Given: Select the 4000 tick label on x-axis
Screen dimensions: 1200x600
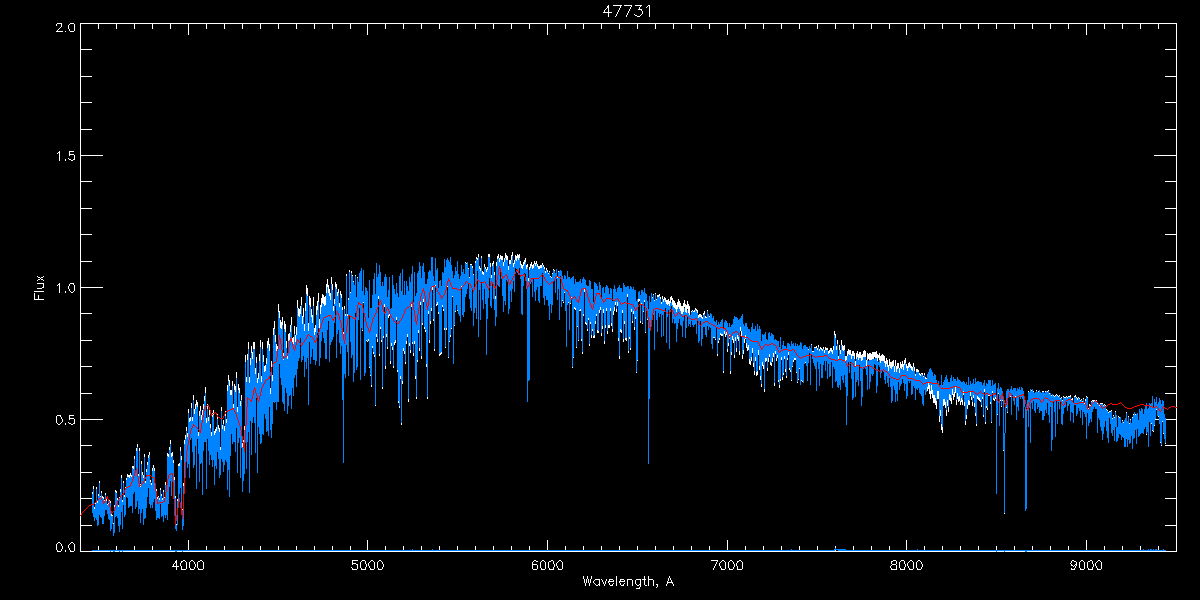Looking at the screenshot, I should pyautogui.click(x=188, y=564).
